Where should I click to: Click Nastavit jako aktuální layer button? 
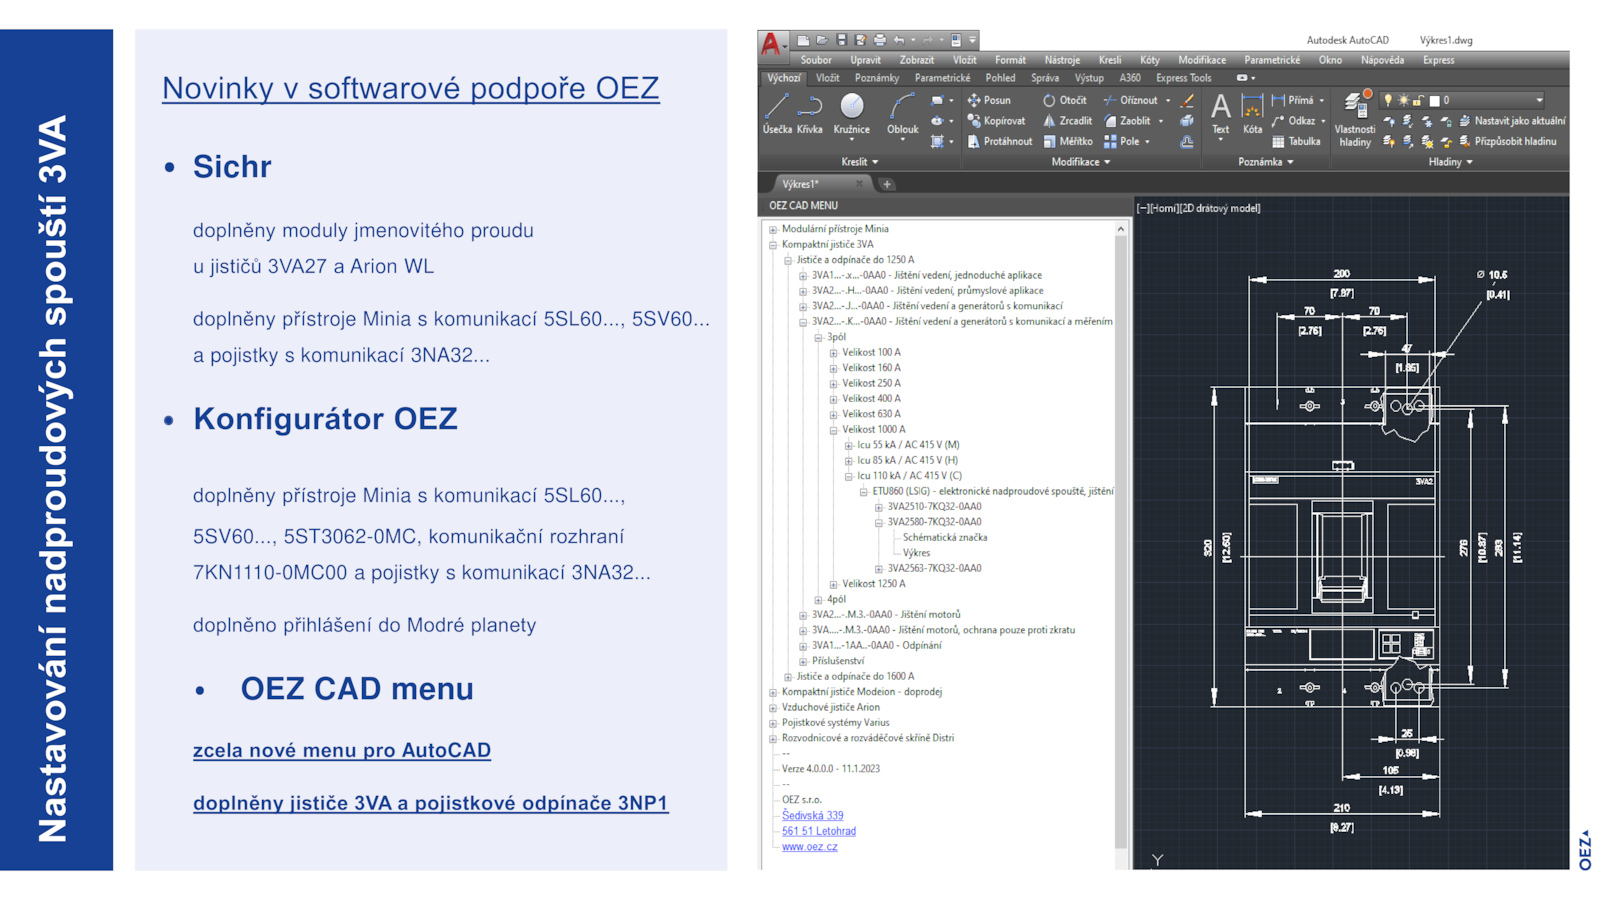(x=1512, y=121)
